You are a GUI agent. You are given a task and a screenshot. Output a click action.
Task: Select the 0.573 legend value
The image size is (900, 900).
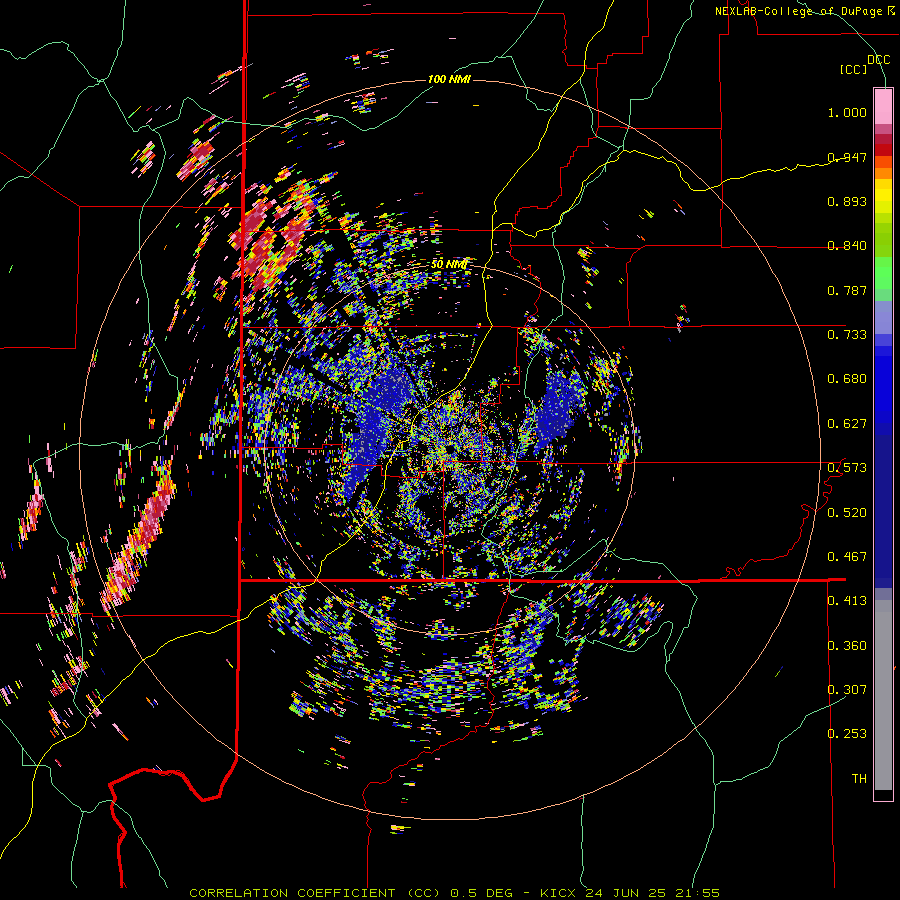[847, 468]
